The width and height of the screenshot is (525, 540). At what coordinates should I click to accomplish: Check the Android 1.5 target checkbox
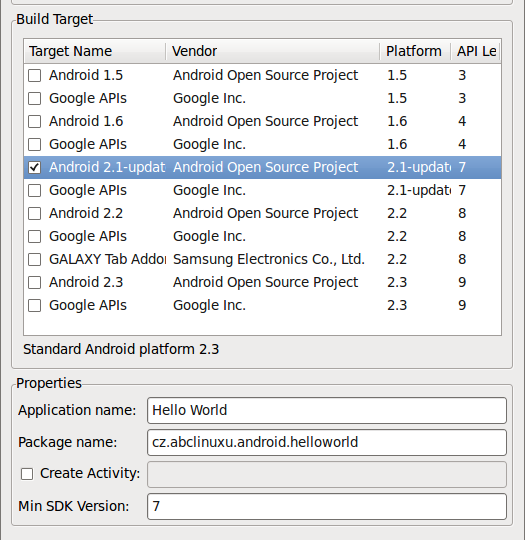coord(34,75)
